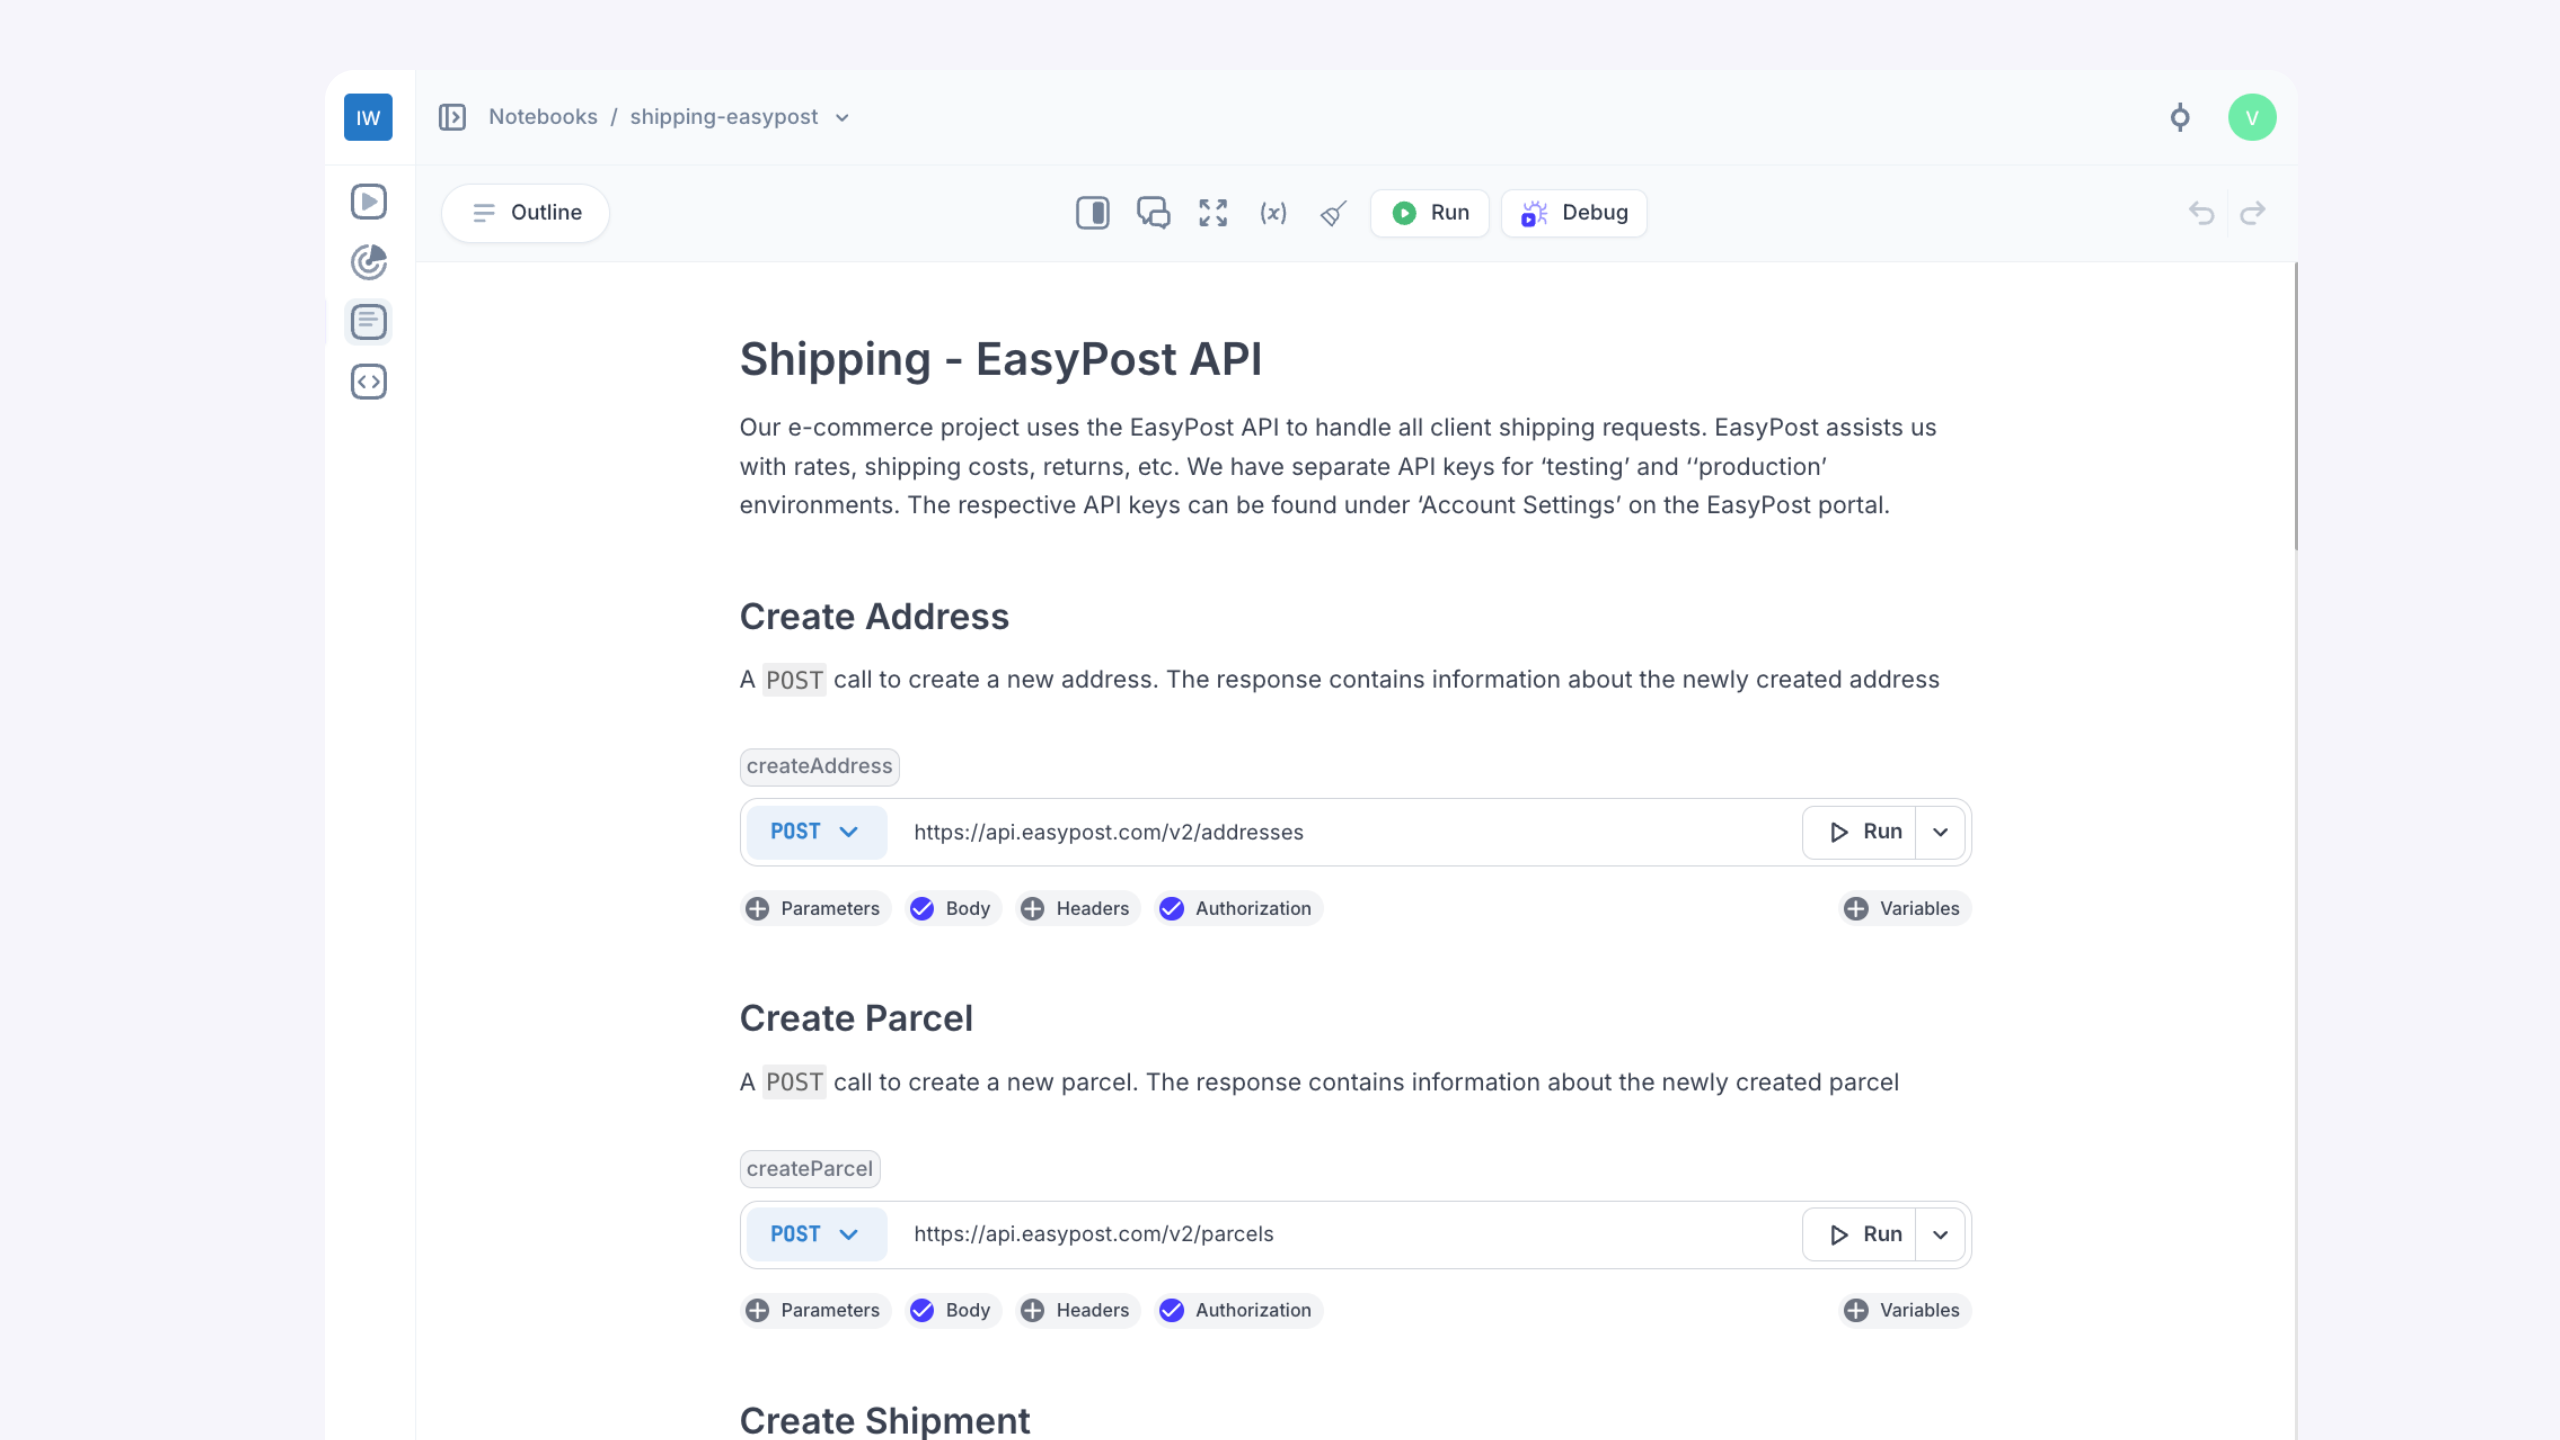Open the Outline panel
The image size is (2560, 1440).
tap(526, 213)
